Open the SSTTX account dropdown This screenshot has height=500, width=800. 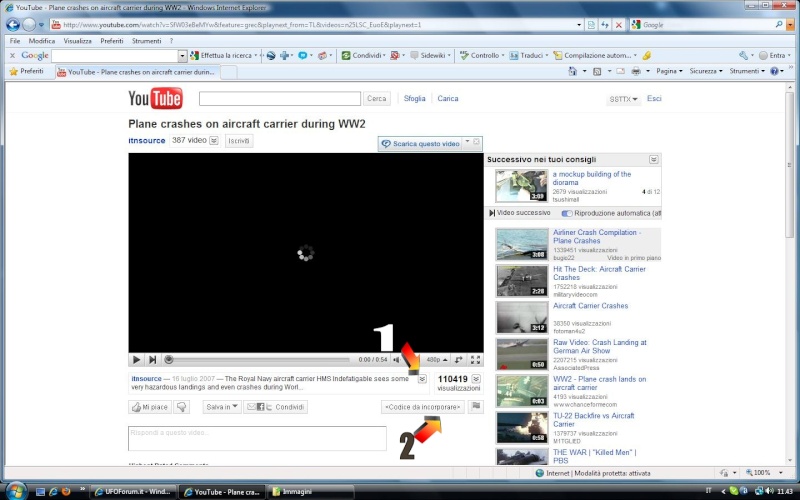(623, 99)
